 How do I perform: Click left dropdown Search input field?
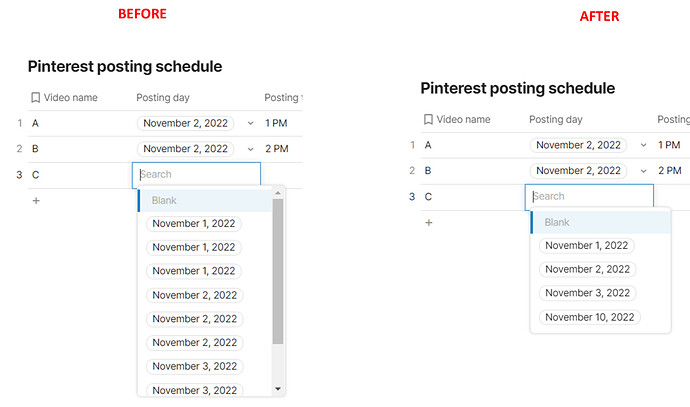[196, 174]
